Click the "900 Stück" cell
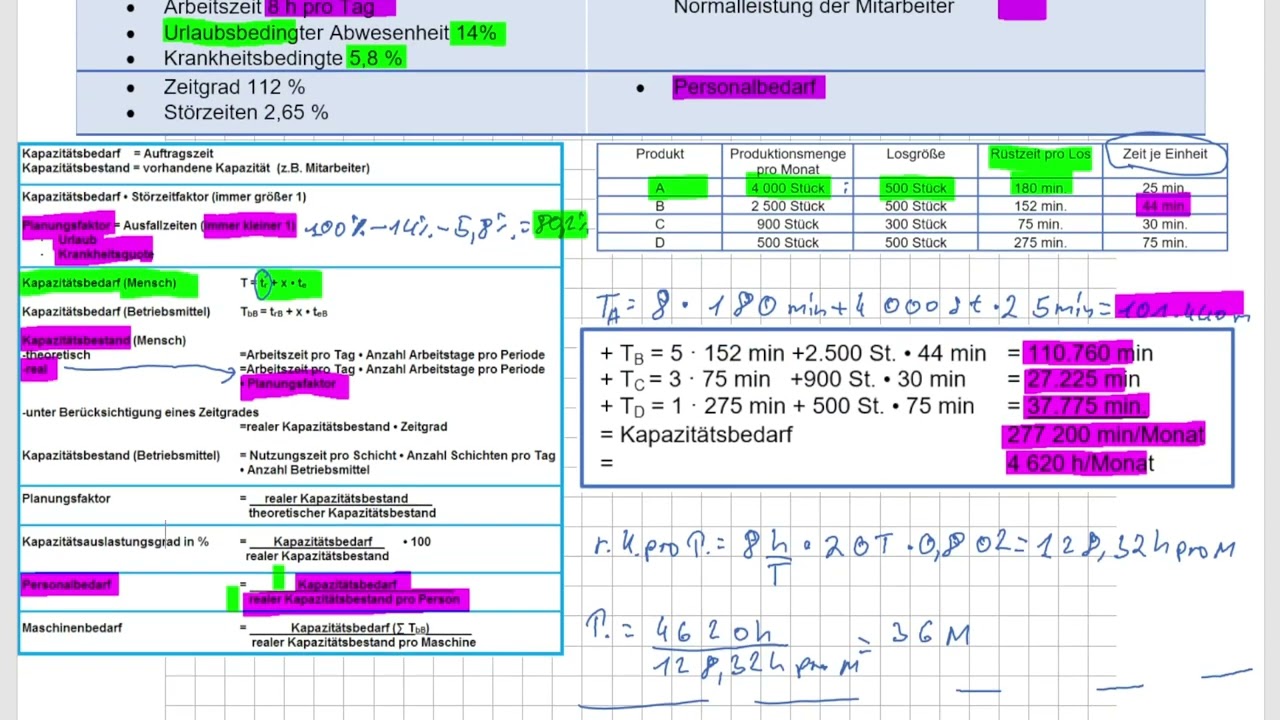This screenshot has width=1280, height=720. click(x=788, y=224)
